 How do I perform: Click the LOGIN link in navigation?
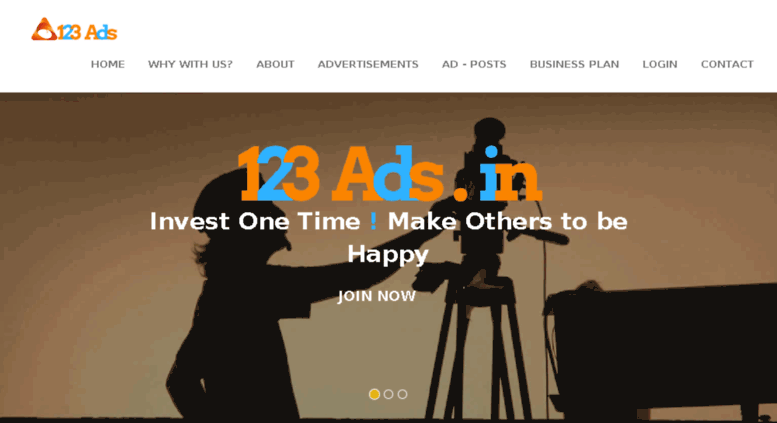pyautogui.click(x=660, y=64)
